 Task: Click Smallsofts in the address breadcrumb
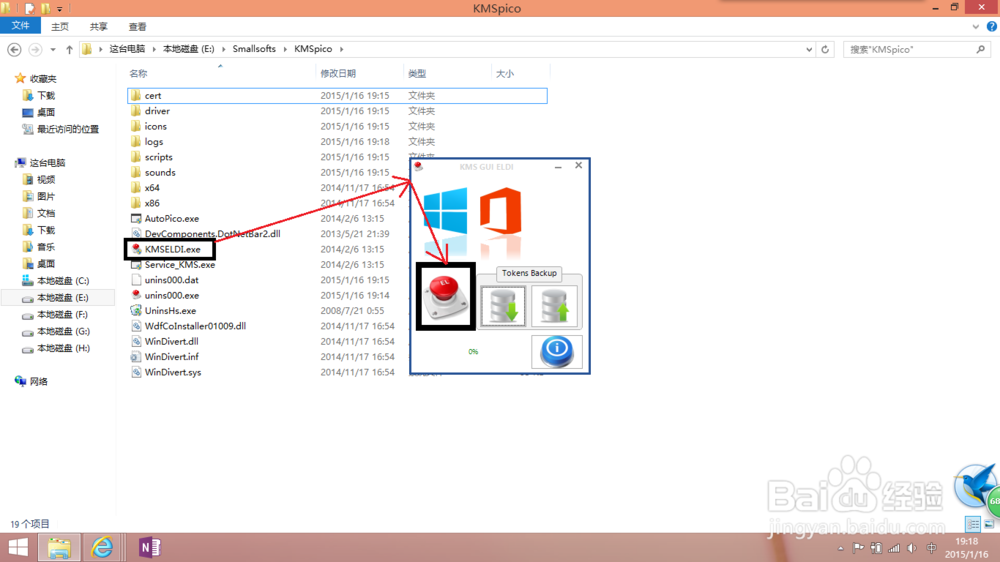[x=254, y=49]
